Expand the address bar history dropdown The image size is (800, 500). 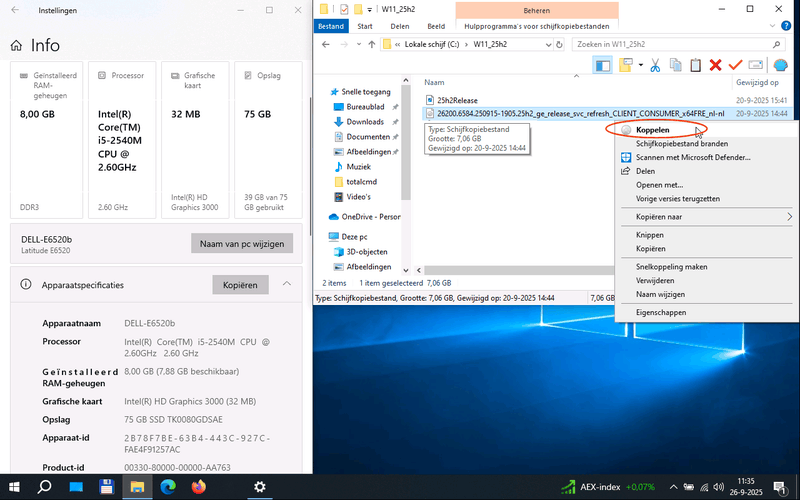(x=548, y=44)
